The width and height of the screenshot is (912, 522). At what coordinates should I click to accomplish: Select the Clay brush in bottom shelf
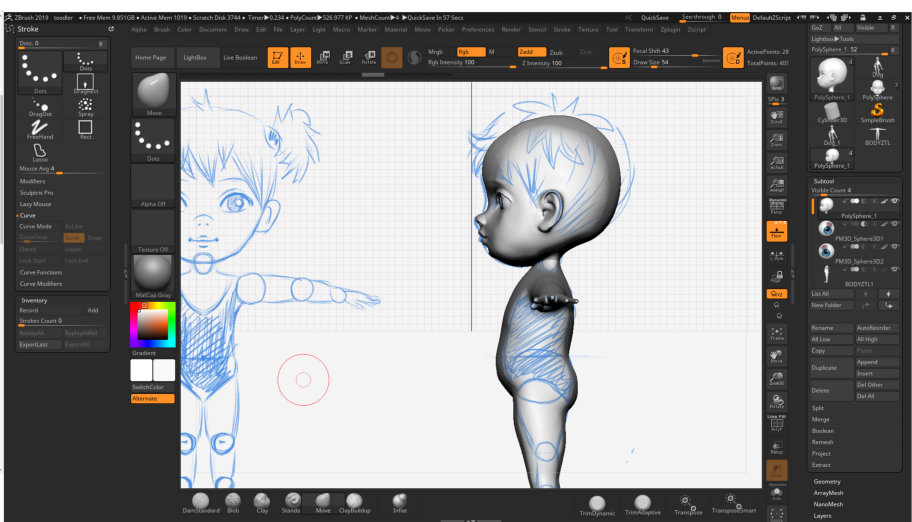pos(262,503)
